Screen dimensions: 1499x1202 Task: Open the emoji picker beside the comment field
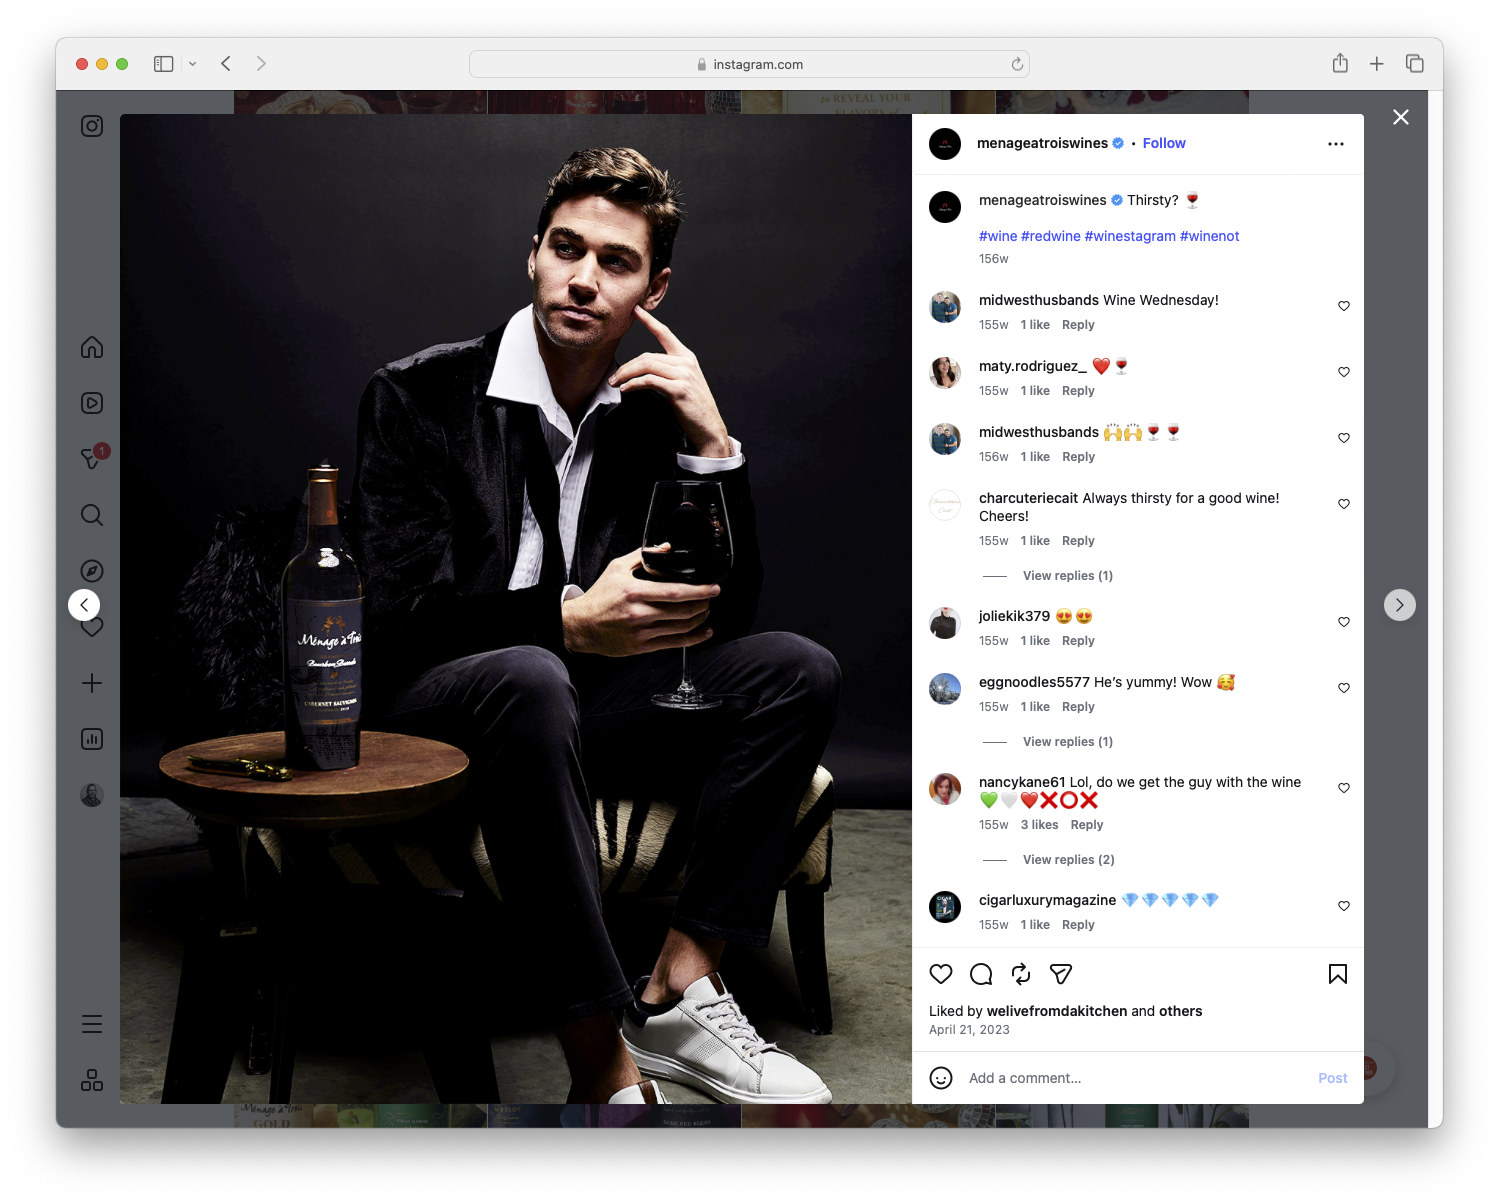pyautogui.click(x=941, y=1078)
